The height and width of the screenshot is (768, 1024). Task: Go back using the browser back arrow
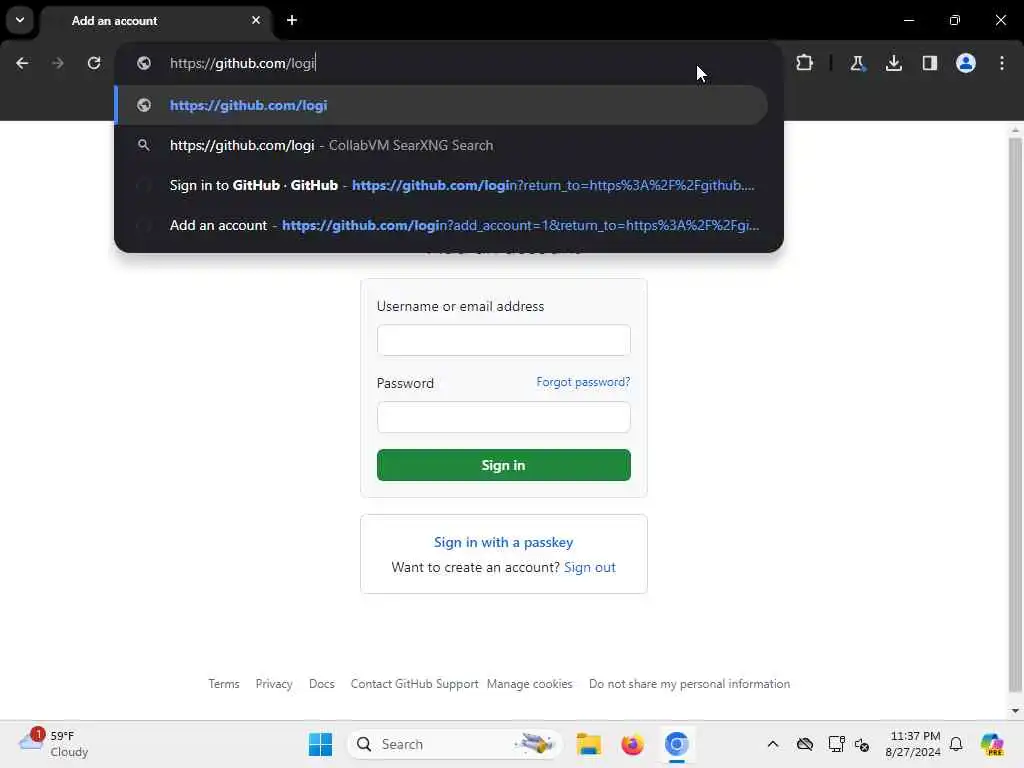point(22,63)
